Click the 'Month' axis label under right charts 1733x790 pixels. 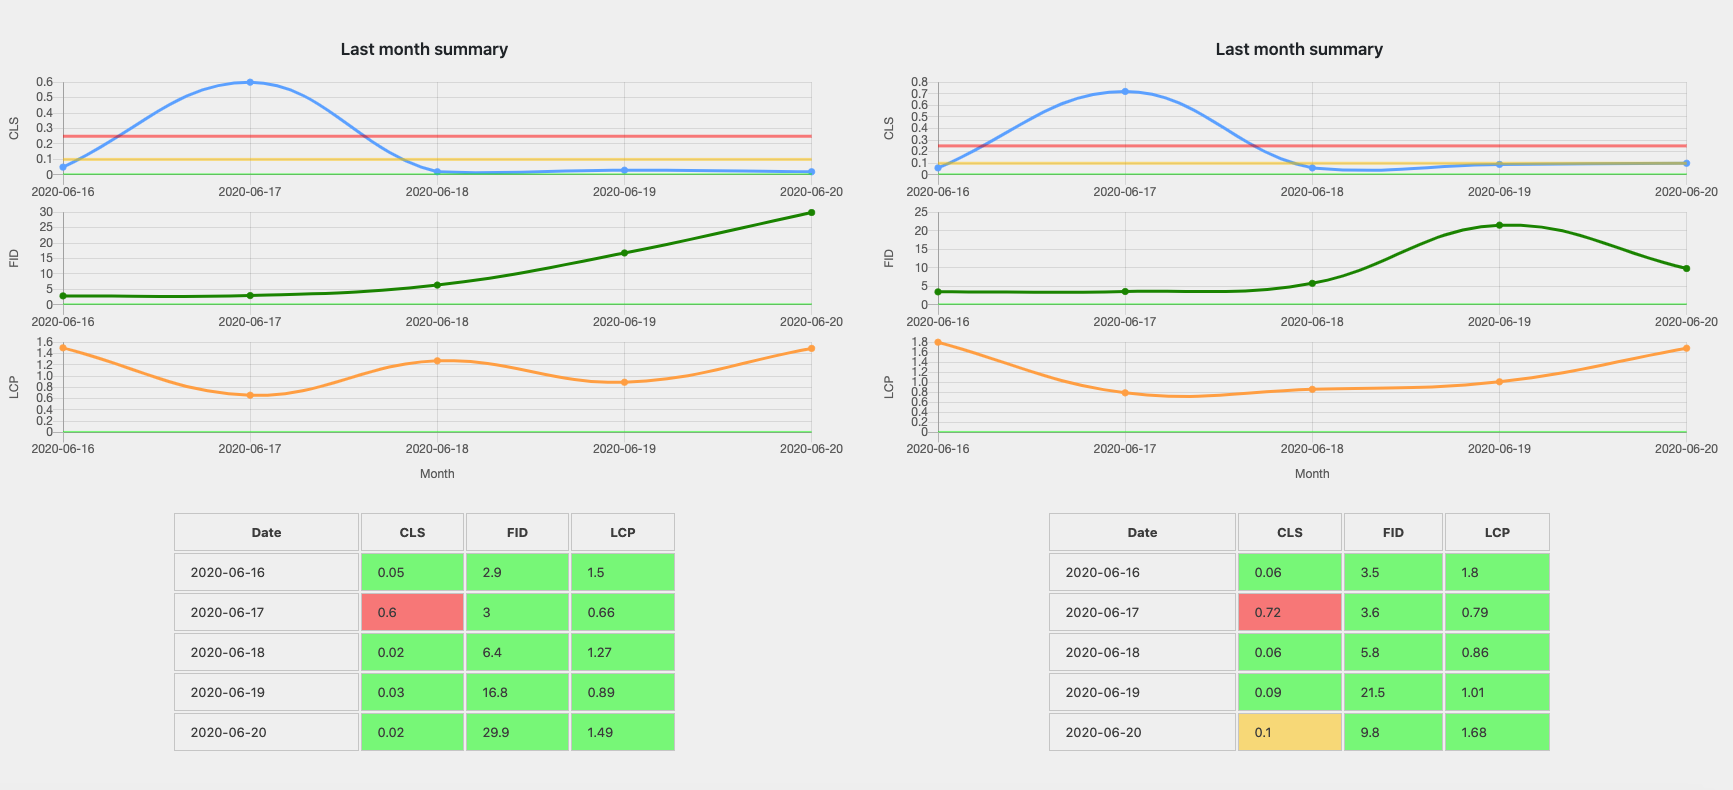pyautogui.click(x=1312, y=474)
